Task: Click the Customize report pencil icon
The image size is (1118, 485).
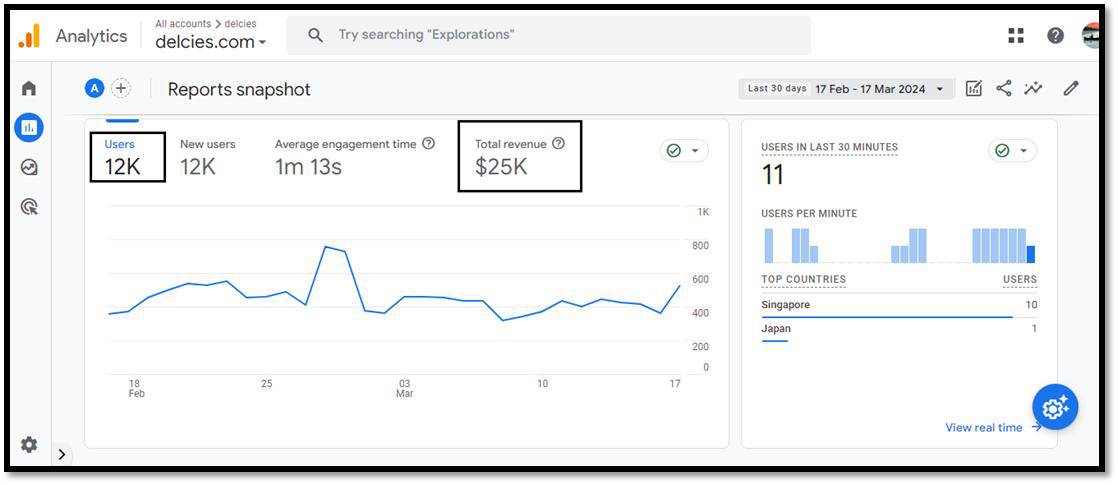Action: [x=1071, y=89]
